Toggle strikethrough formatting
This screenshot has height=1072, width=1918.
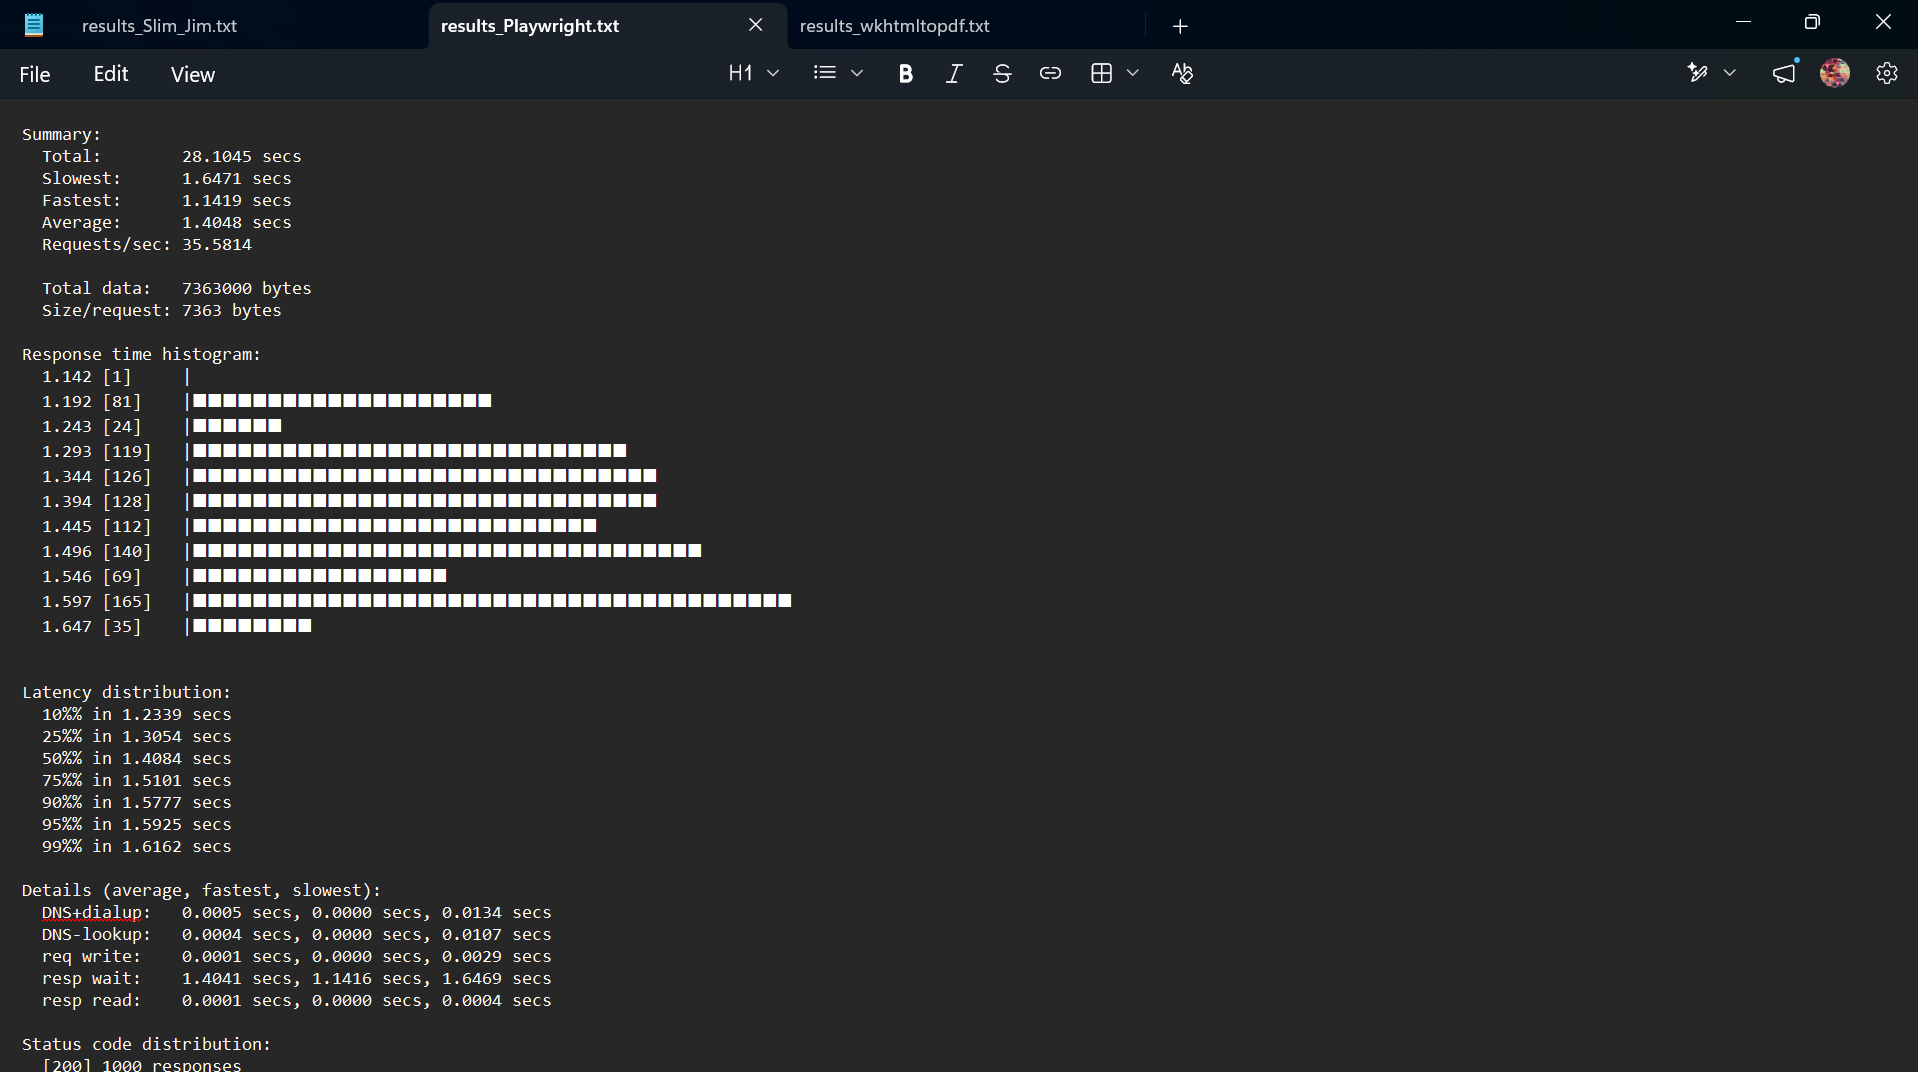pyautogui.click(x=1002, y=73)
